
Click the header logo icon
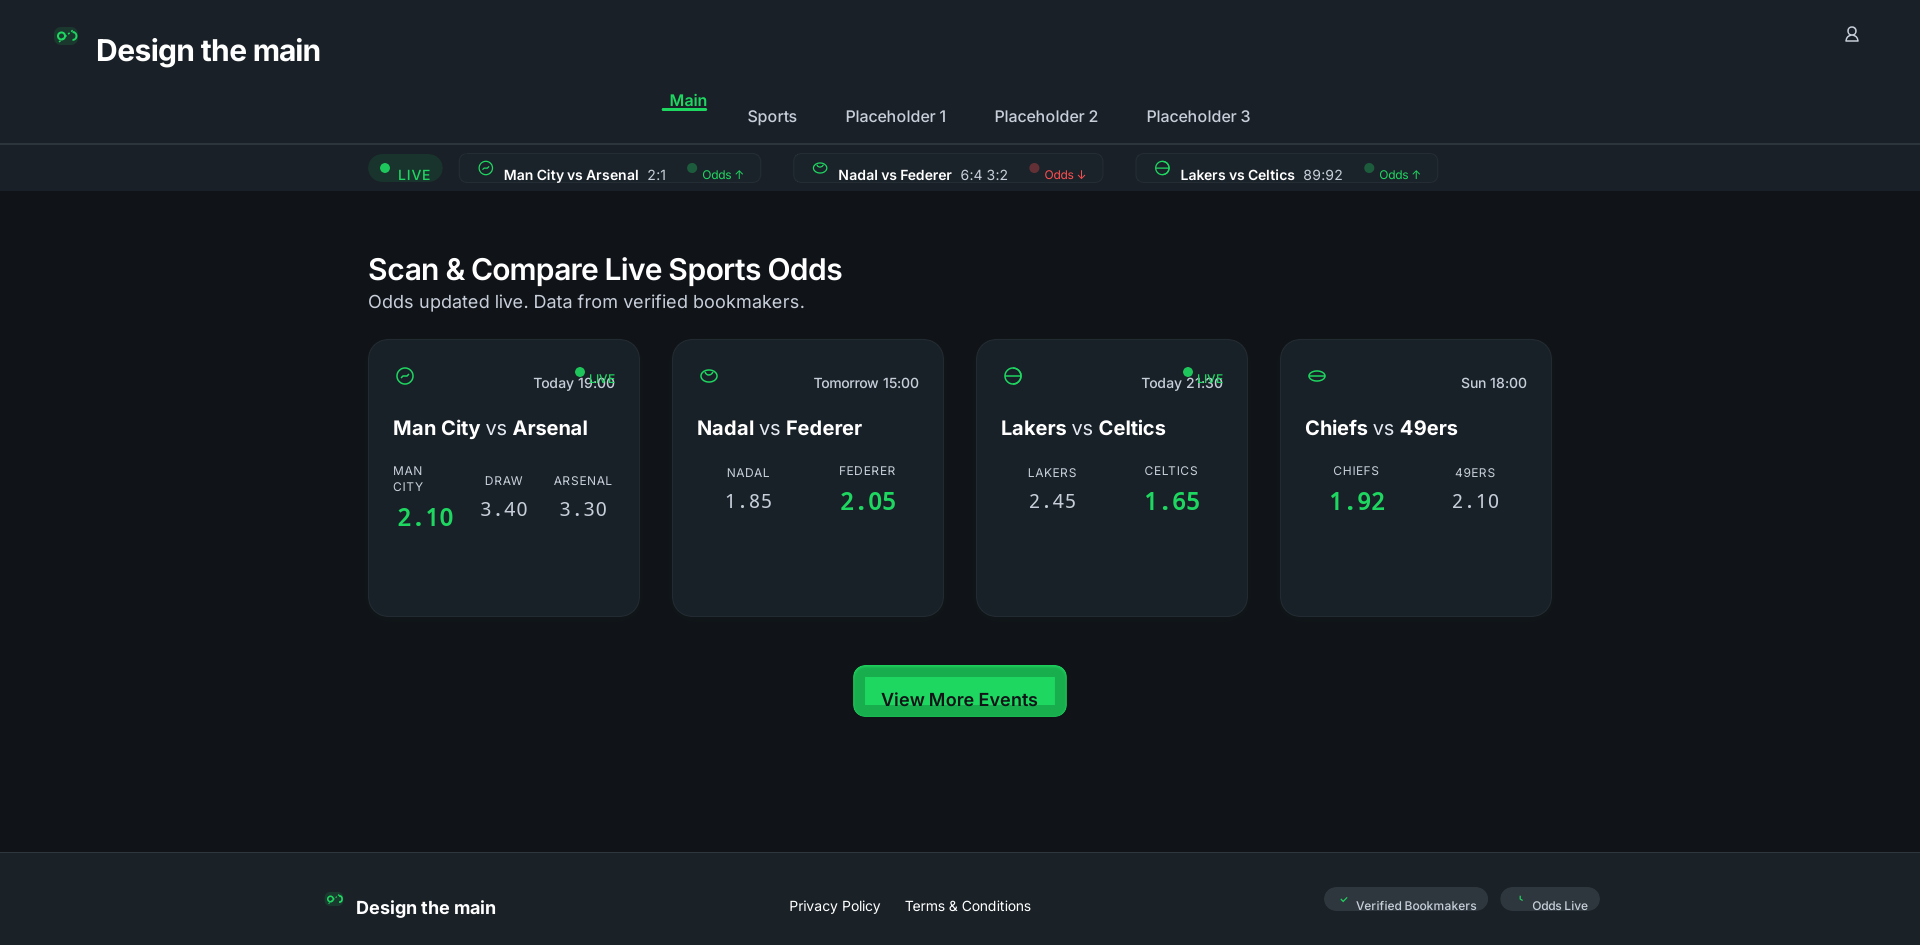66,37
